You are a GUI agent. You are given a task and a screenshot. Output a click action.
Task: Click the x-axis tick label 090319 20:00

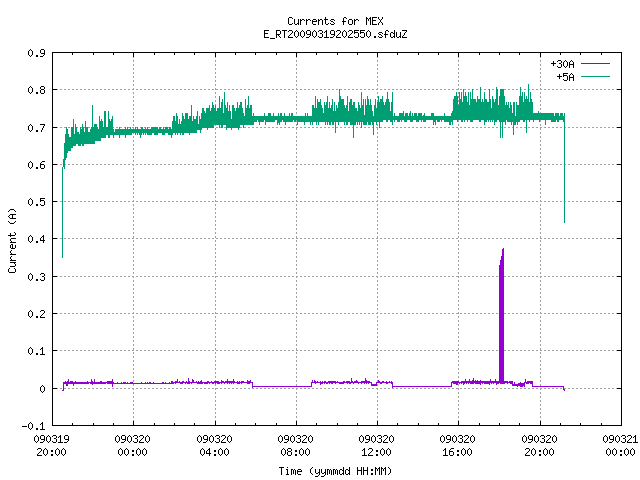(x=51, y=446)
